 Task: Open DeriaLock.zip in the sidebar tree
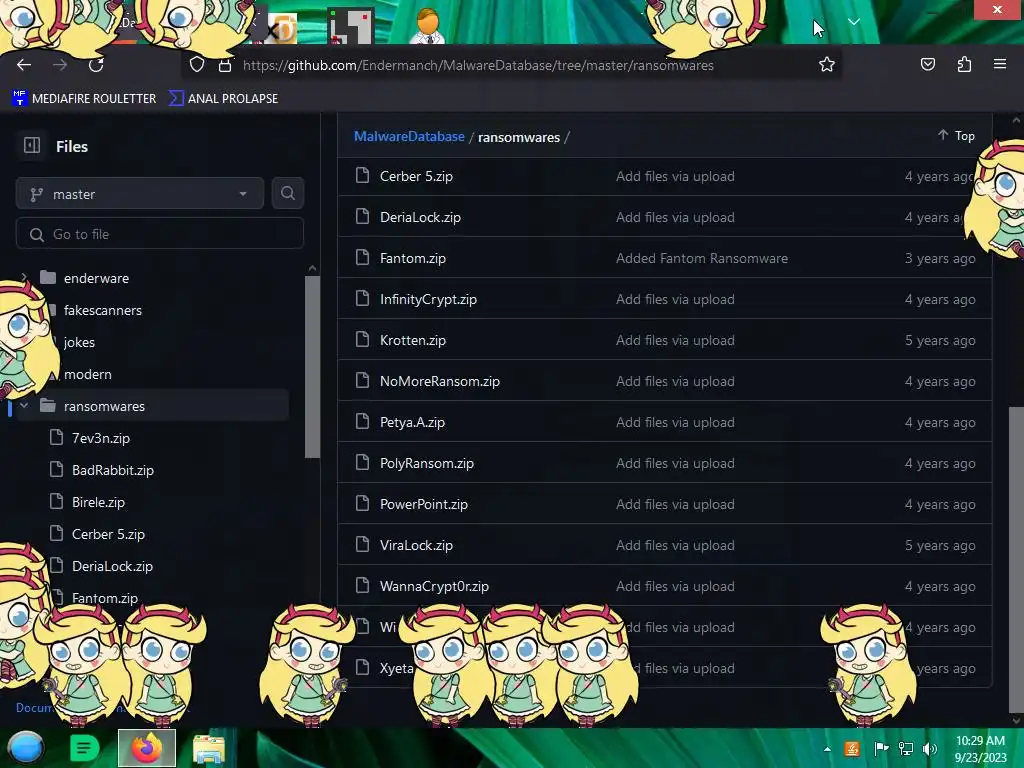(x=112, y=566)
